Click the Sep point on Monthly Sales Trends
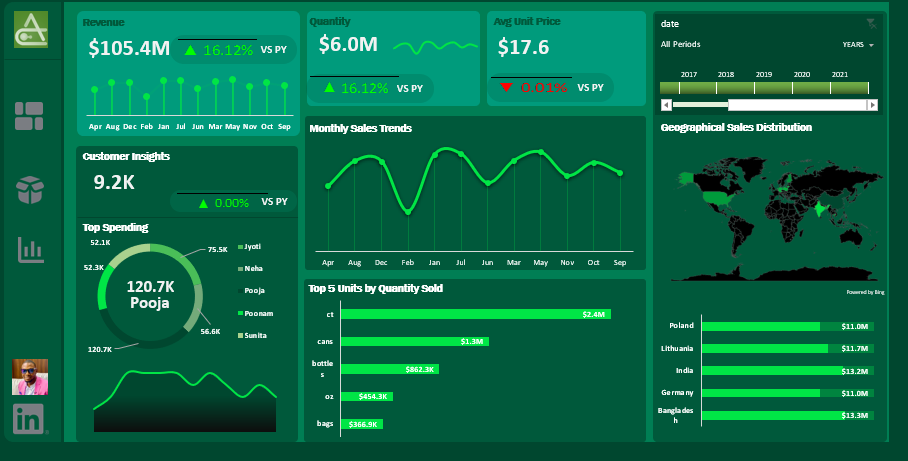The height and width of the screenshot is (461, 908). [620, 173]
